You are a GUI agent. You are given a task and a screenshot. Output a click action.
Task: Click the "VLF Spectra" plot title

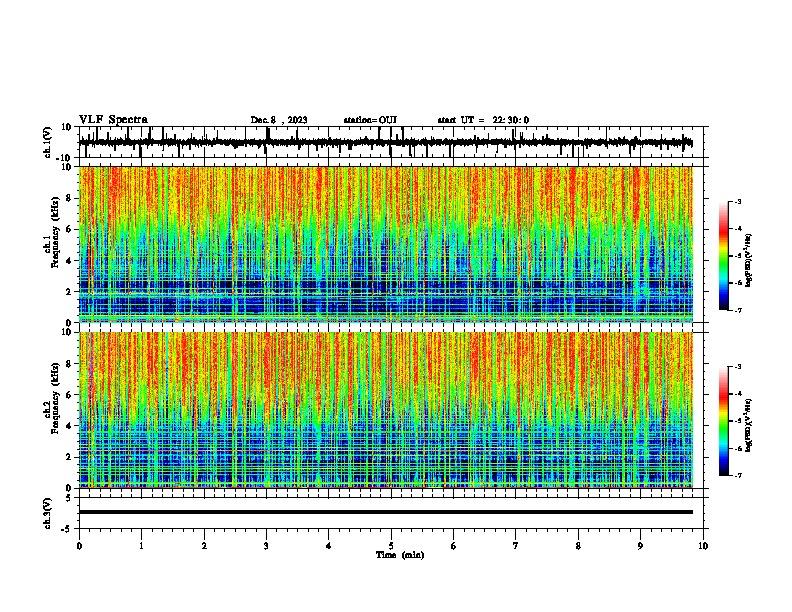113,120
